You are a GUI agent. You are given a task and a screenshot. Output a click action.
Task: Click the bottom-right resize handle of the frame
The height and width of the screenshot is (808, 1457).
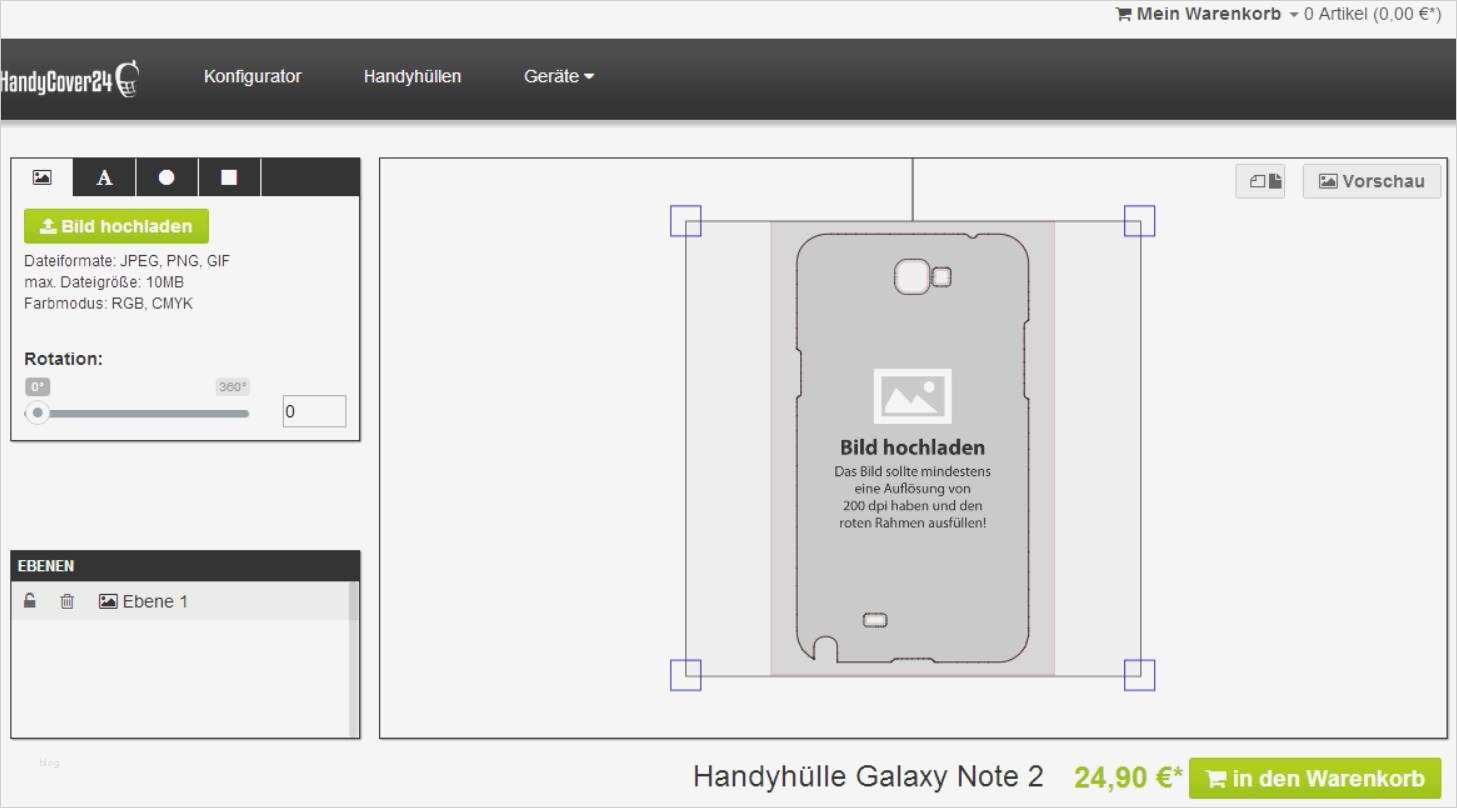pyautogui.click(x=1139, y=675)
